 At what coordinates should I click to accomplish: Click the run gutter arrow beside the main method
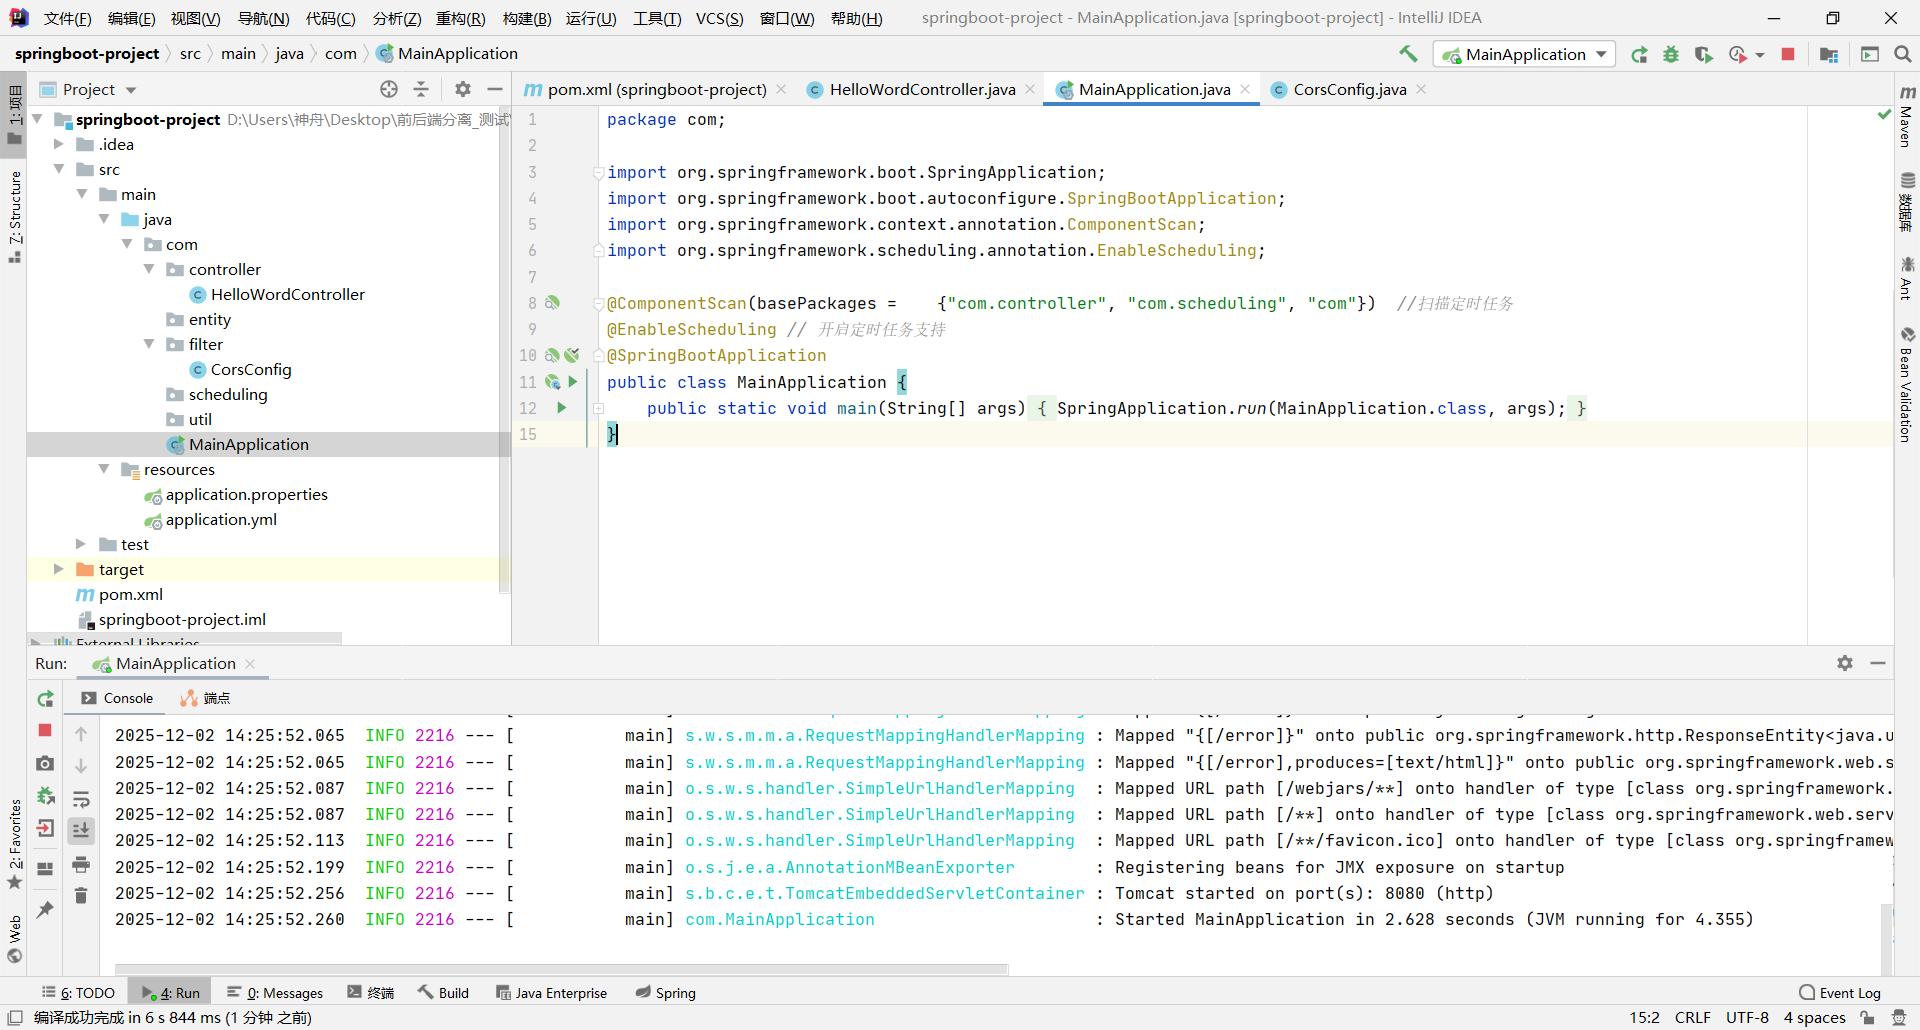pos(562,408)
